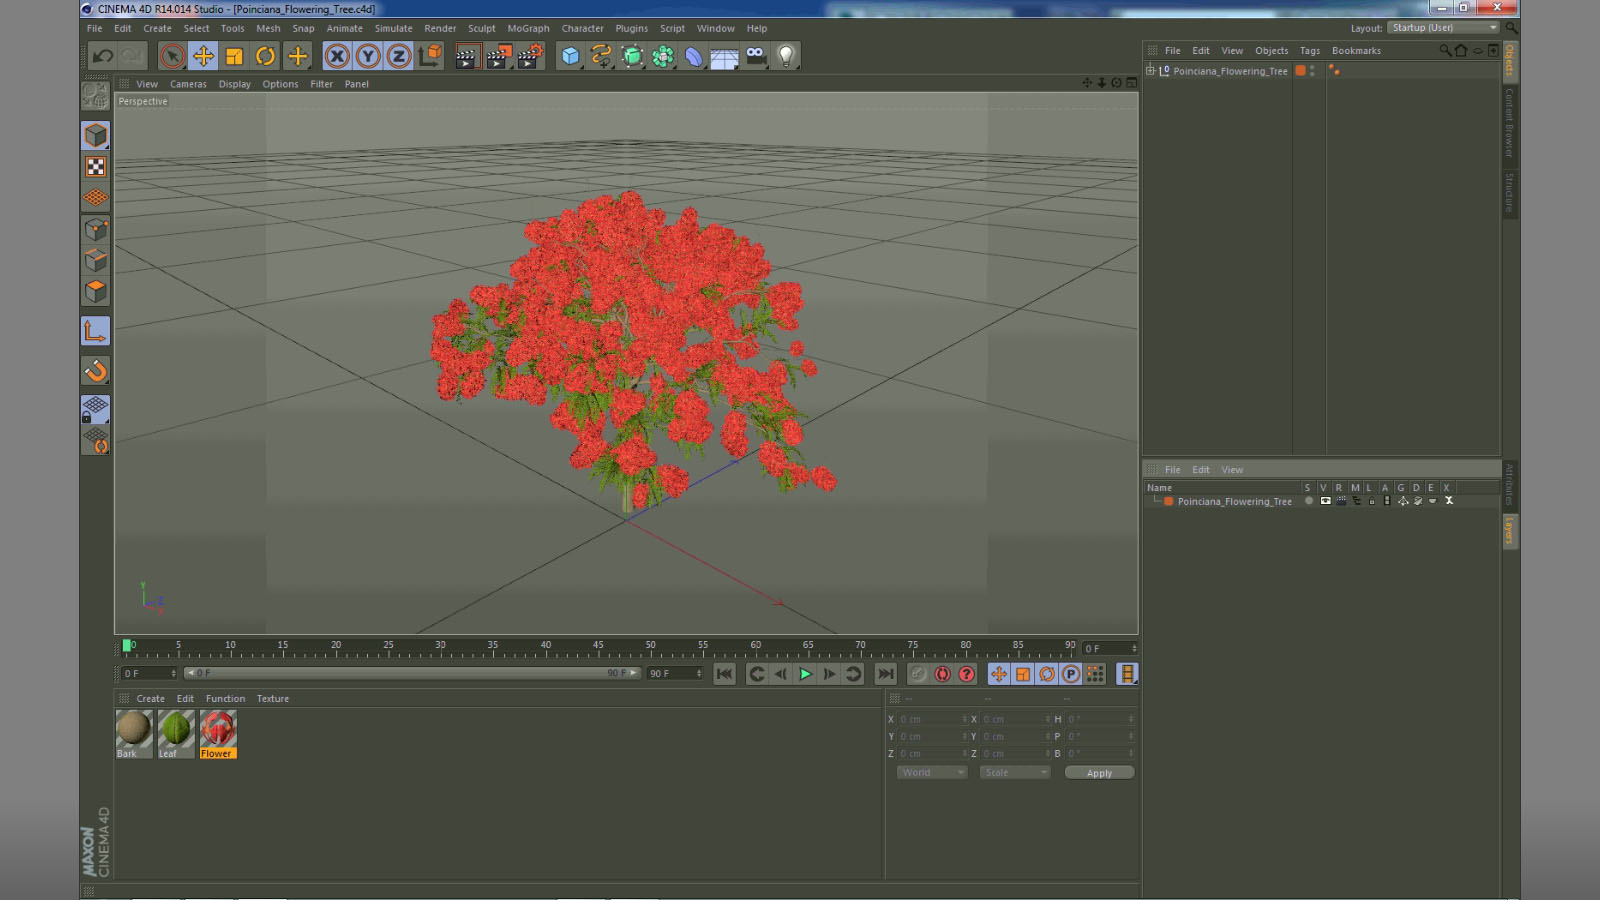
Task: Click frame 45 on the timeline ruler
Action: click(598, 646)
